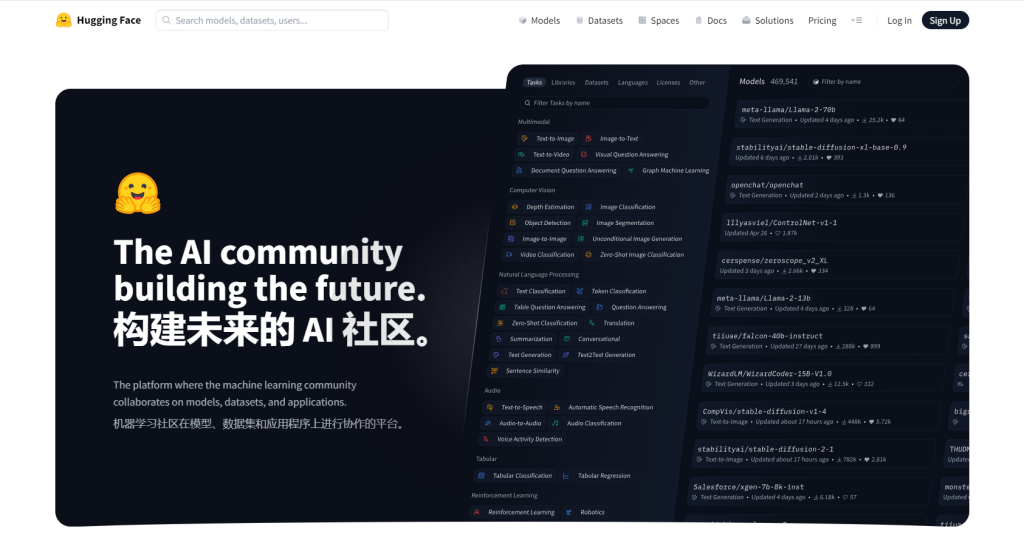
Task: Choose the Image-to-Image task label
Action: tap(544, 239)
